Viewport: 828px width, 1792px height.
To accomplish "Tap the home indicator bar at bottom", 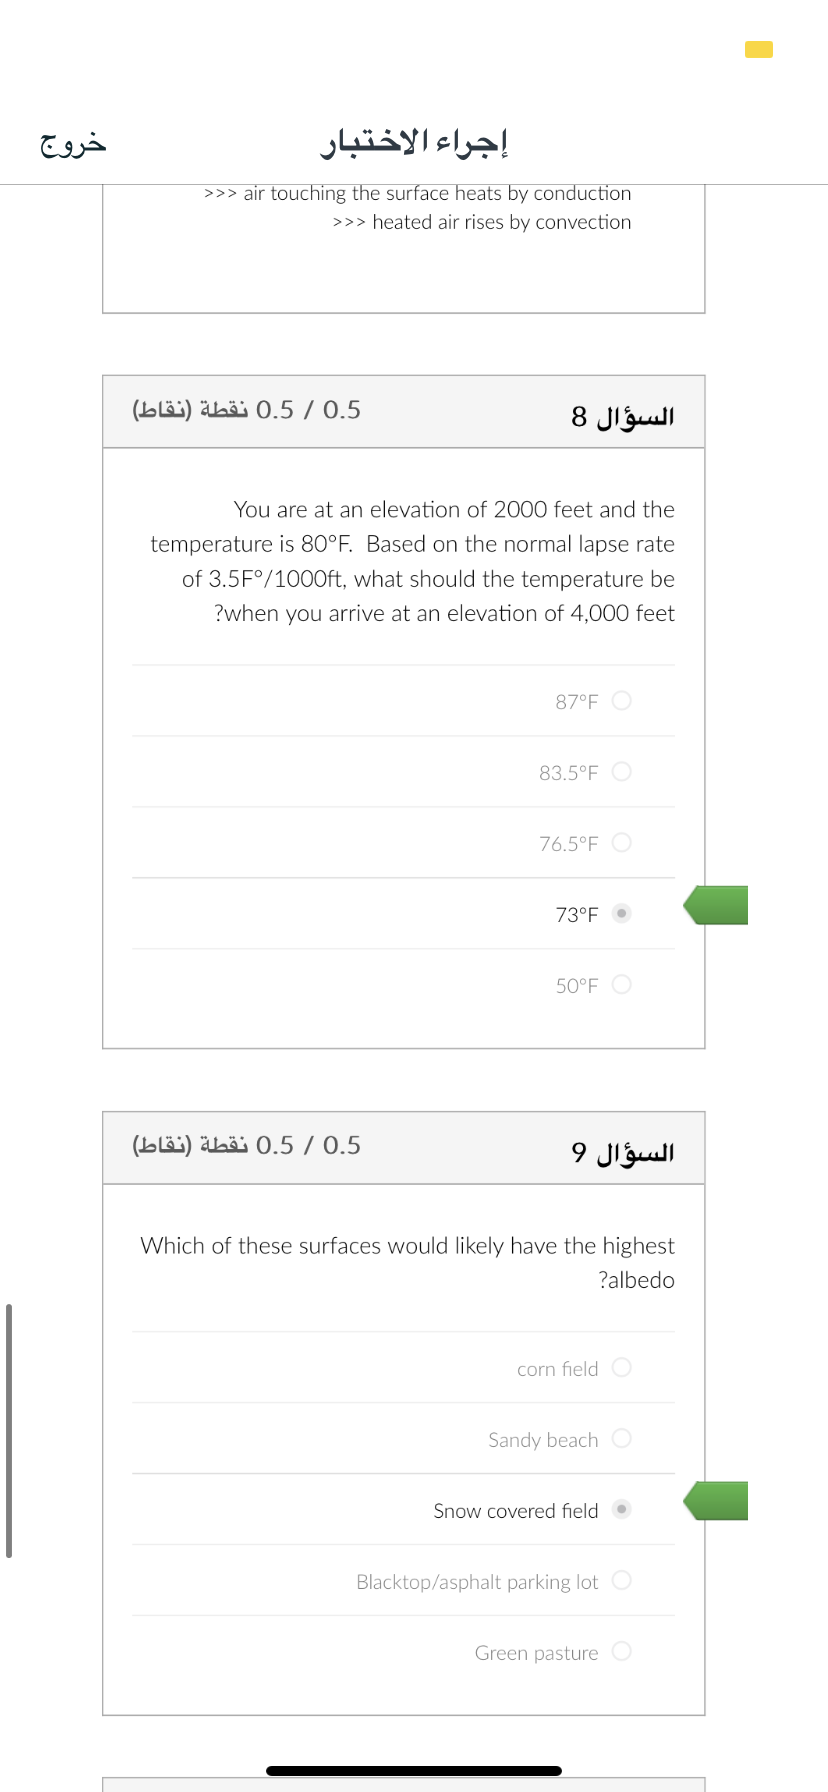I will coord(414,1770).
